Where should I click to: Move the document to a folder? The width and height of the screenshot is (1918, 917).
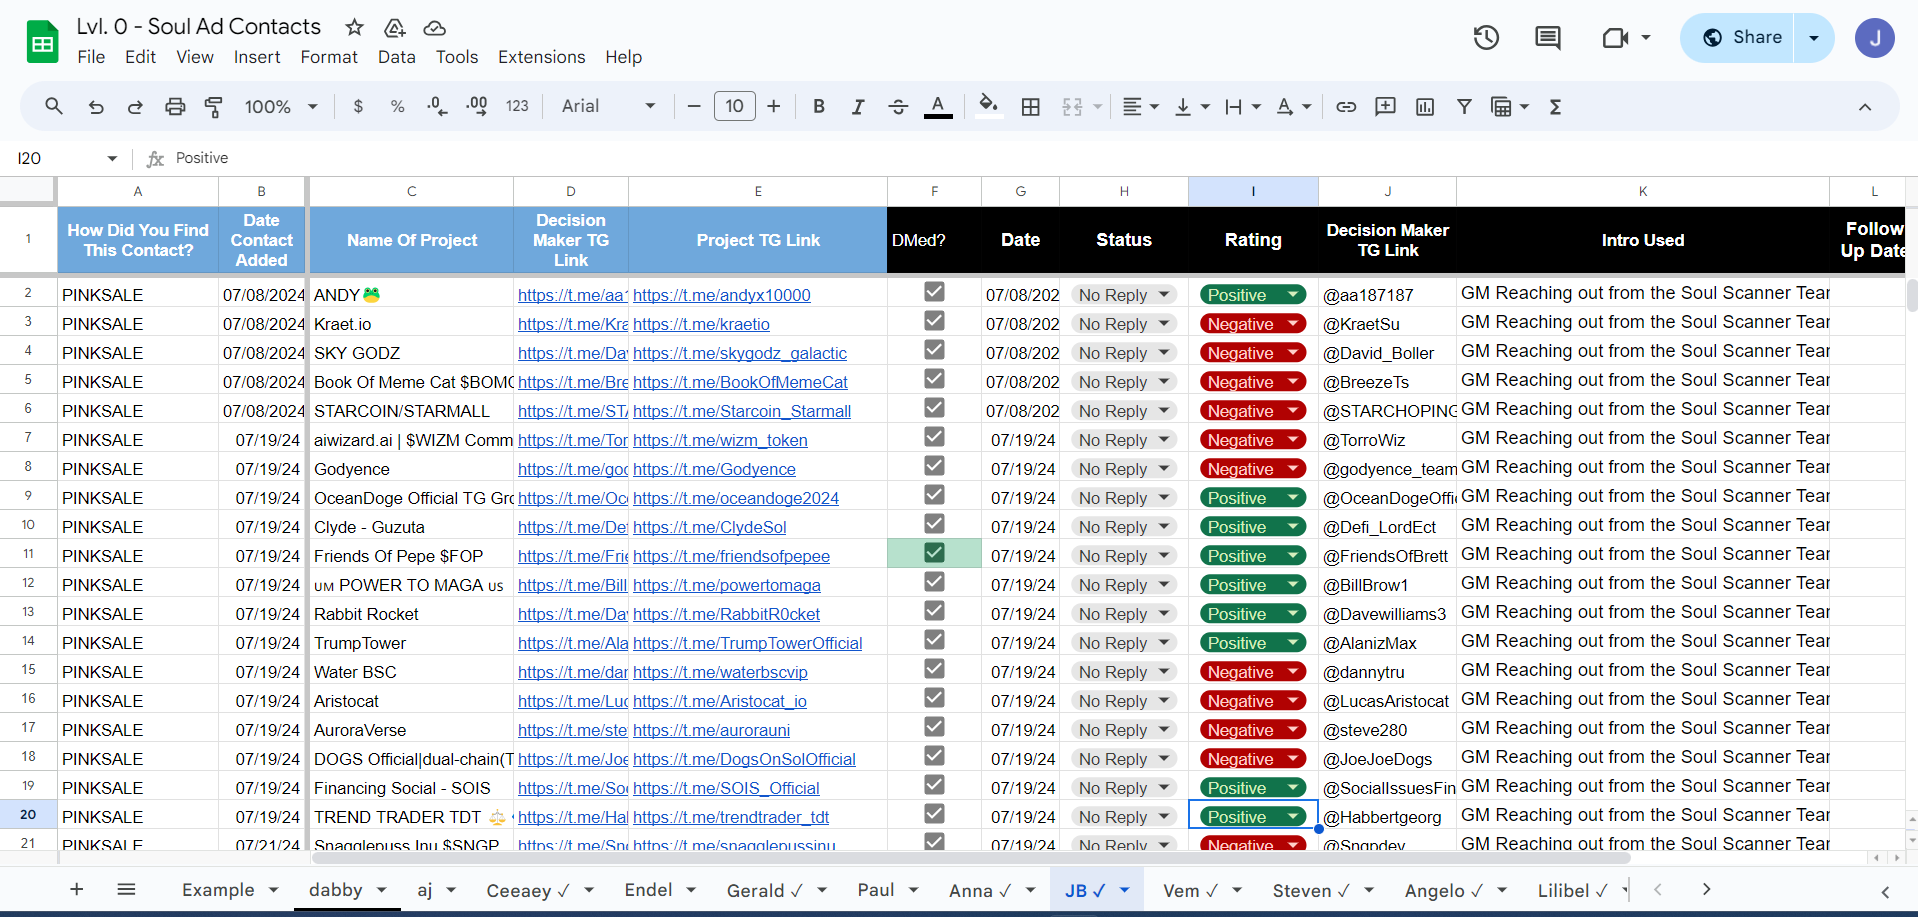pyautogui.click(x=395, y=27)
